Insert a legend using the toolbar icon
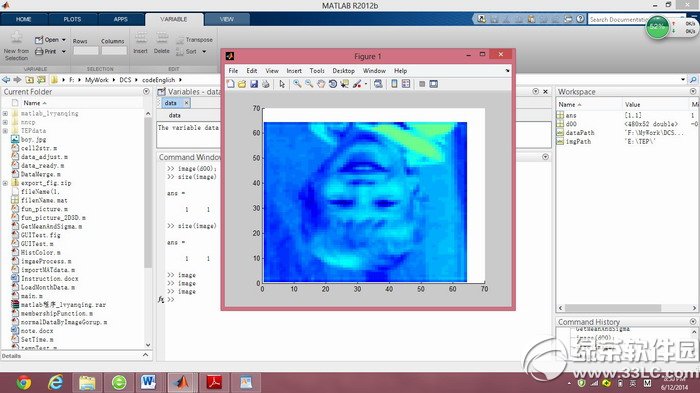Viewport: 700px width, 393px height. point(406,84)
